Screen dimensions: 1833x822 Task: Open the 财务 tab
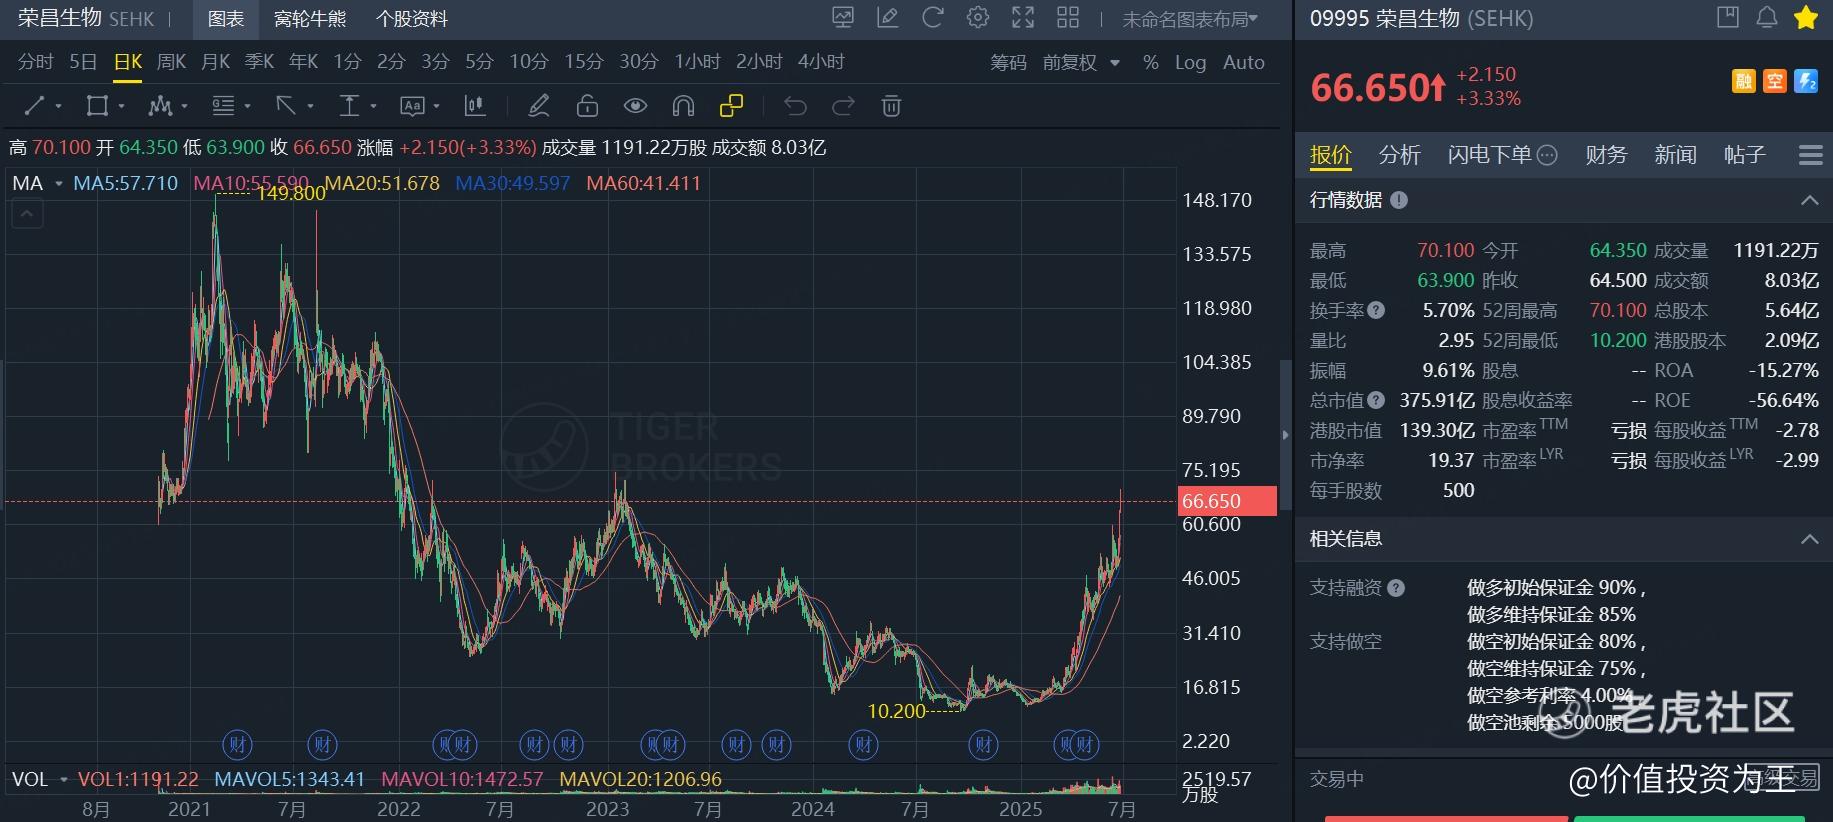1606,155
